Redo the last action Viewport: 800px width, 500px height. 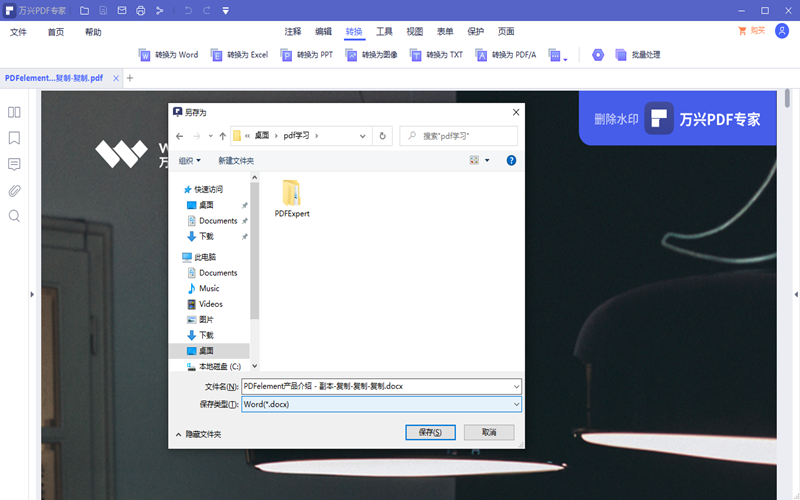pyautogui.click(x=207, y=10)
